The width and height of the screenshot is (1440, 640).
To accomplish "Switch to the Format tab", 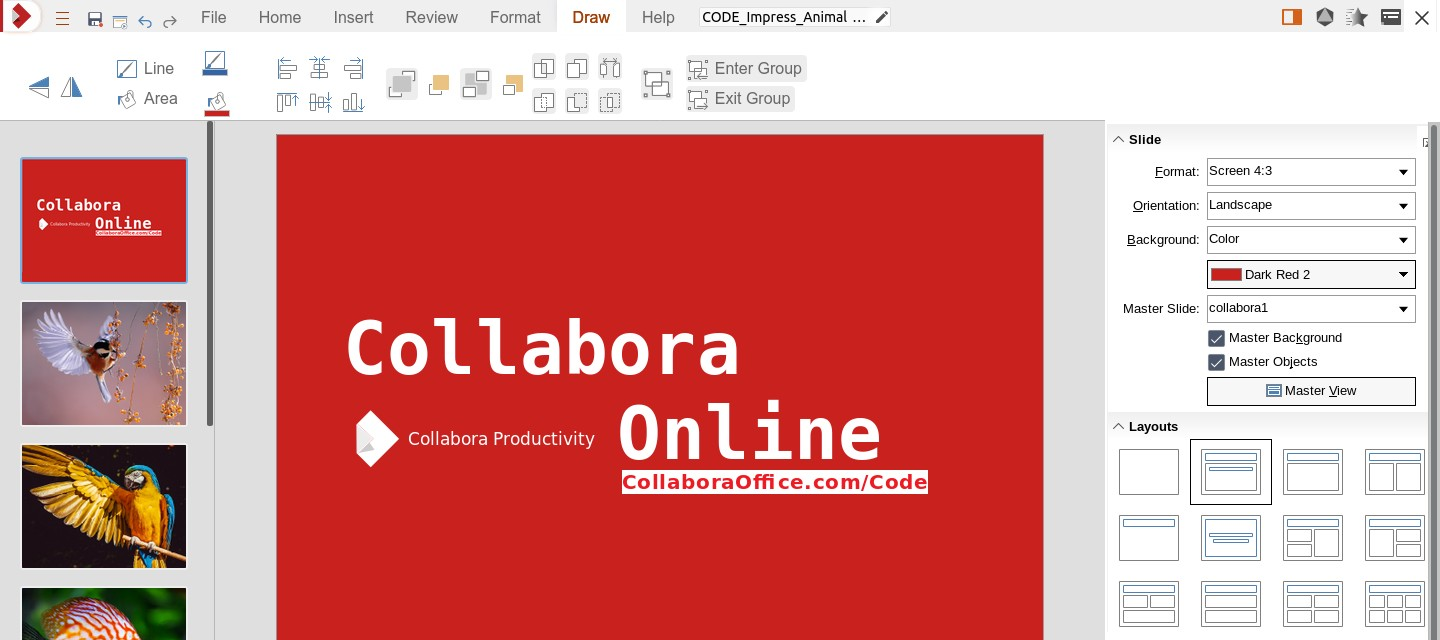I will tap(515, 17).
